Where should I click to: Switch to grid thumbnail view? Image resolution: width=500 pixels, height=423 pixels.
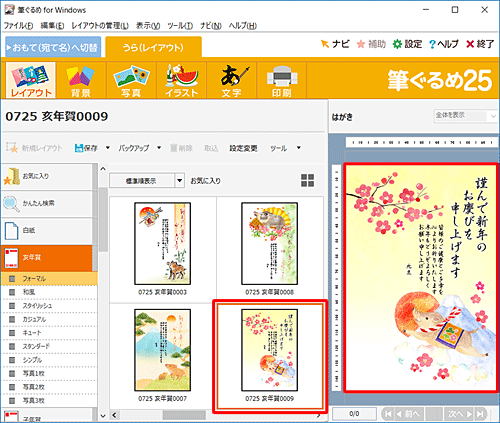307,181
